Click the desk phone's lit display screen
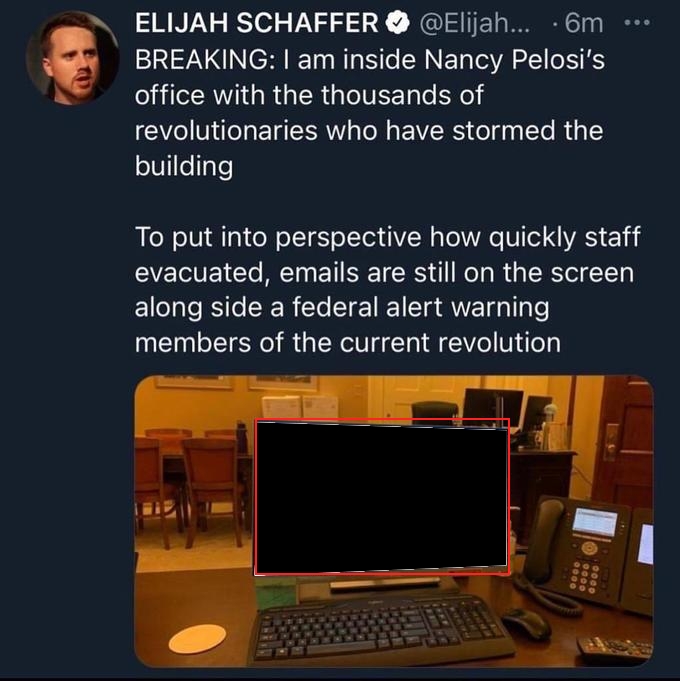680x681 pixels. point(594,522)
